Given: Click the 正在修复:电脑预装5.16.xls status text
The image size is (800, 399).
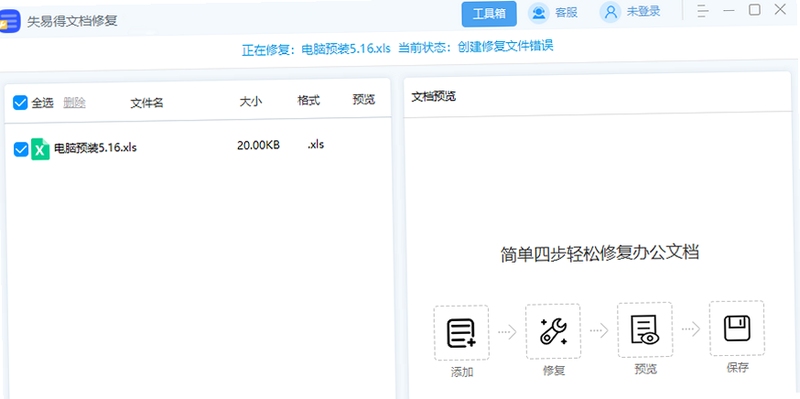Looking at the screenshot, I should point(316,49).
